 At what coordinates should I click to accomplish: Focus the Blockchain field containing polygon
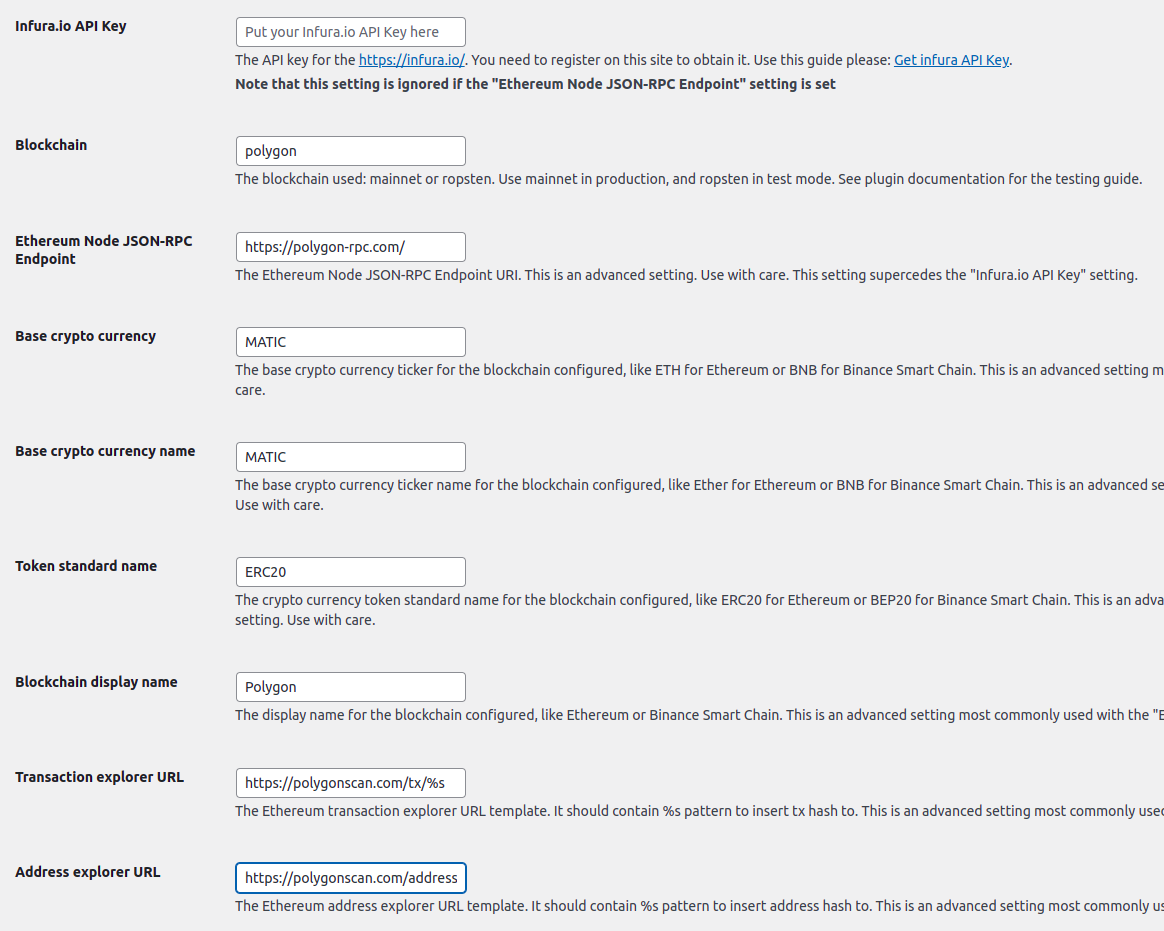pos(350,151)
